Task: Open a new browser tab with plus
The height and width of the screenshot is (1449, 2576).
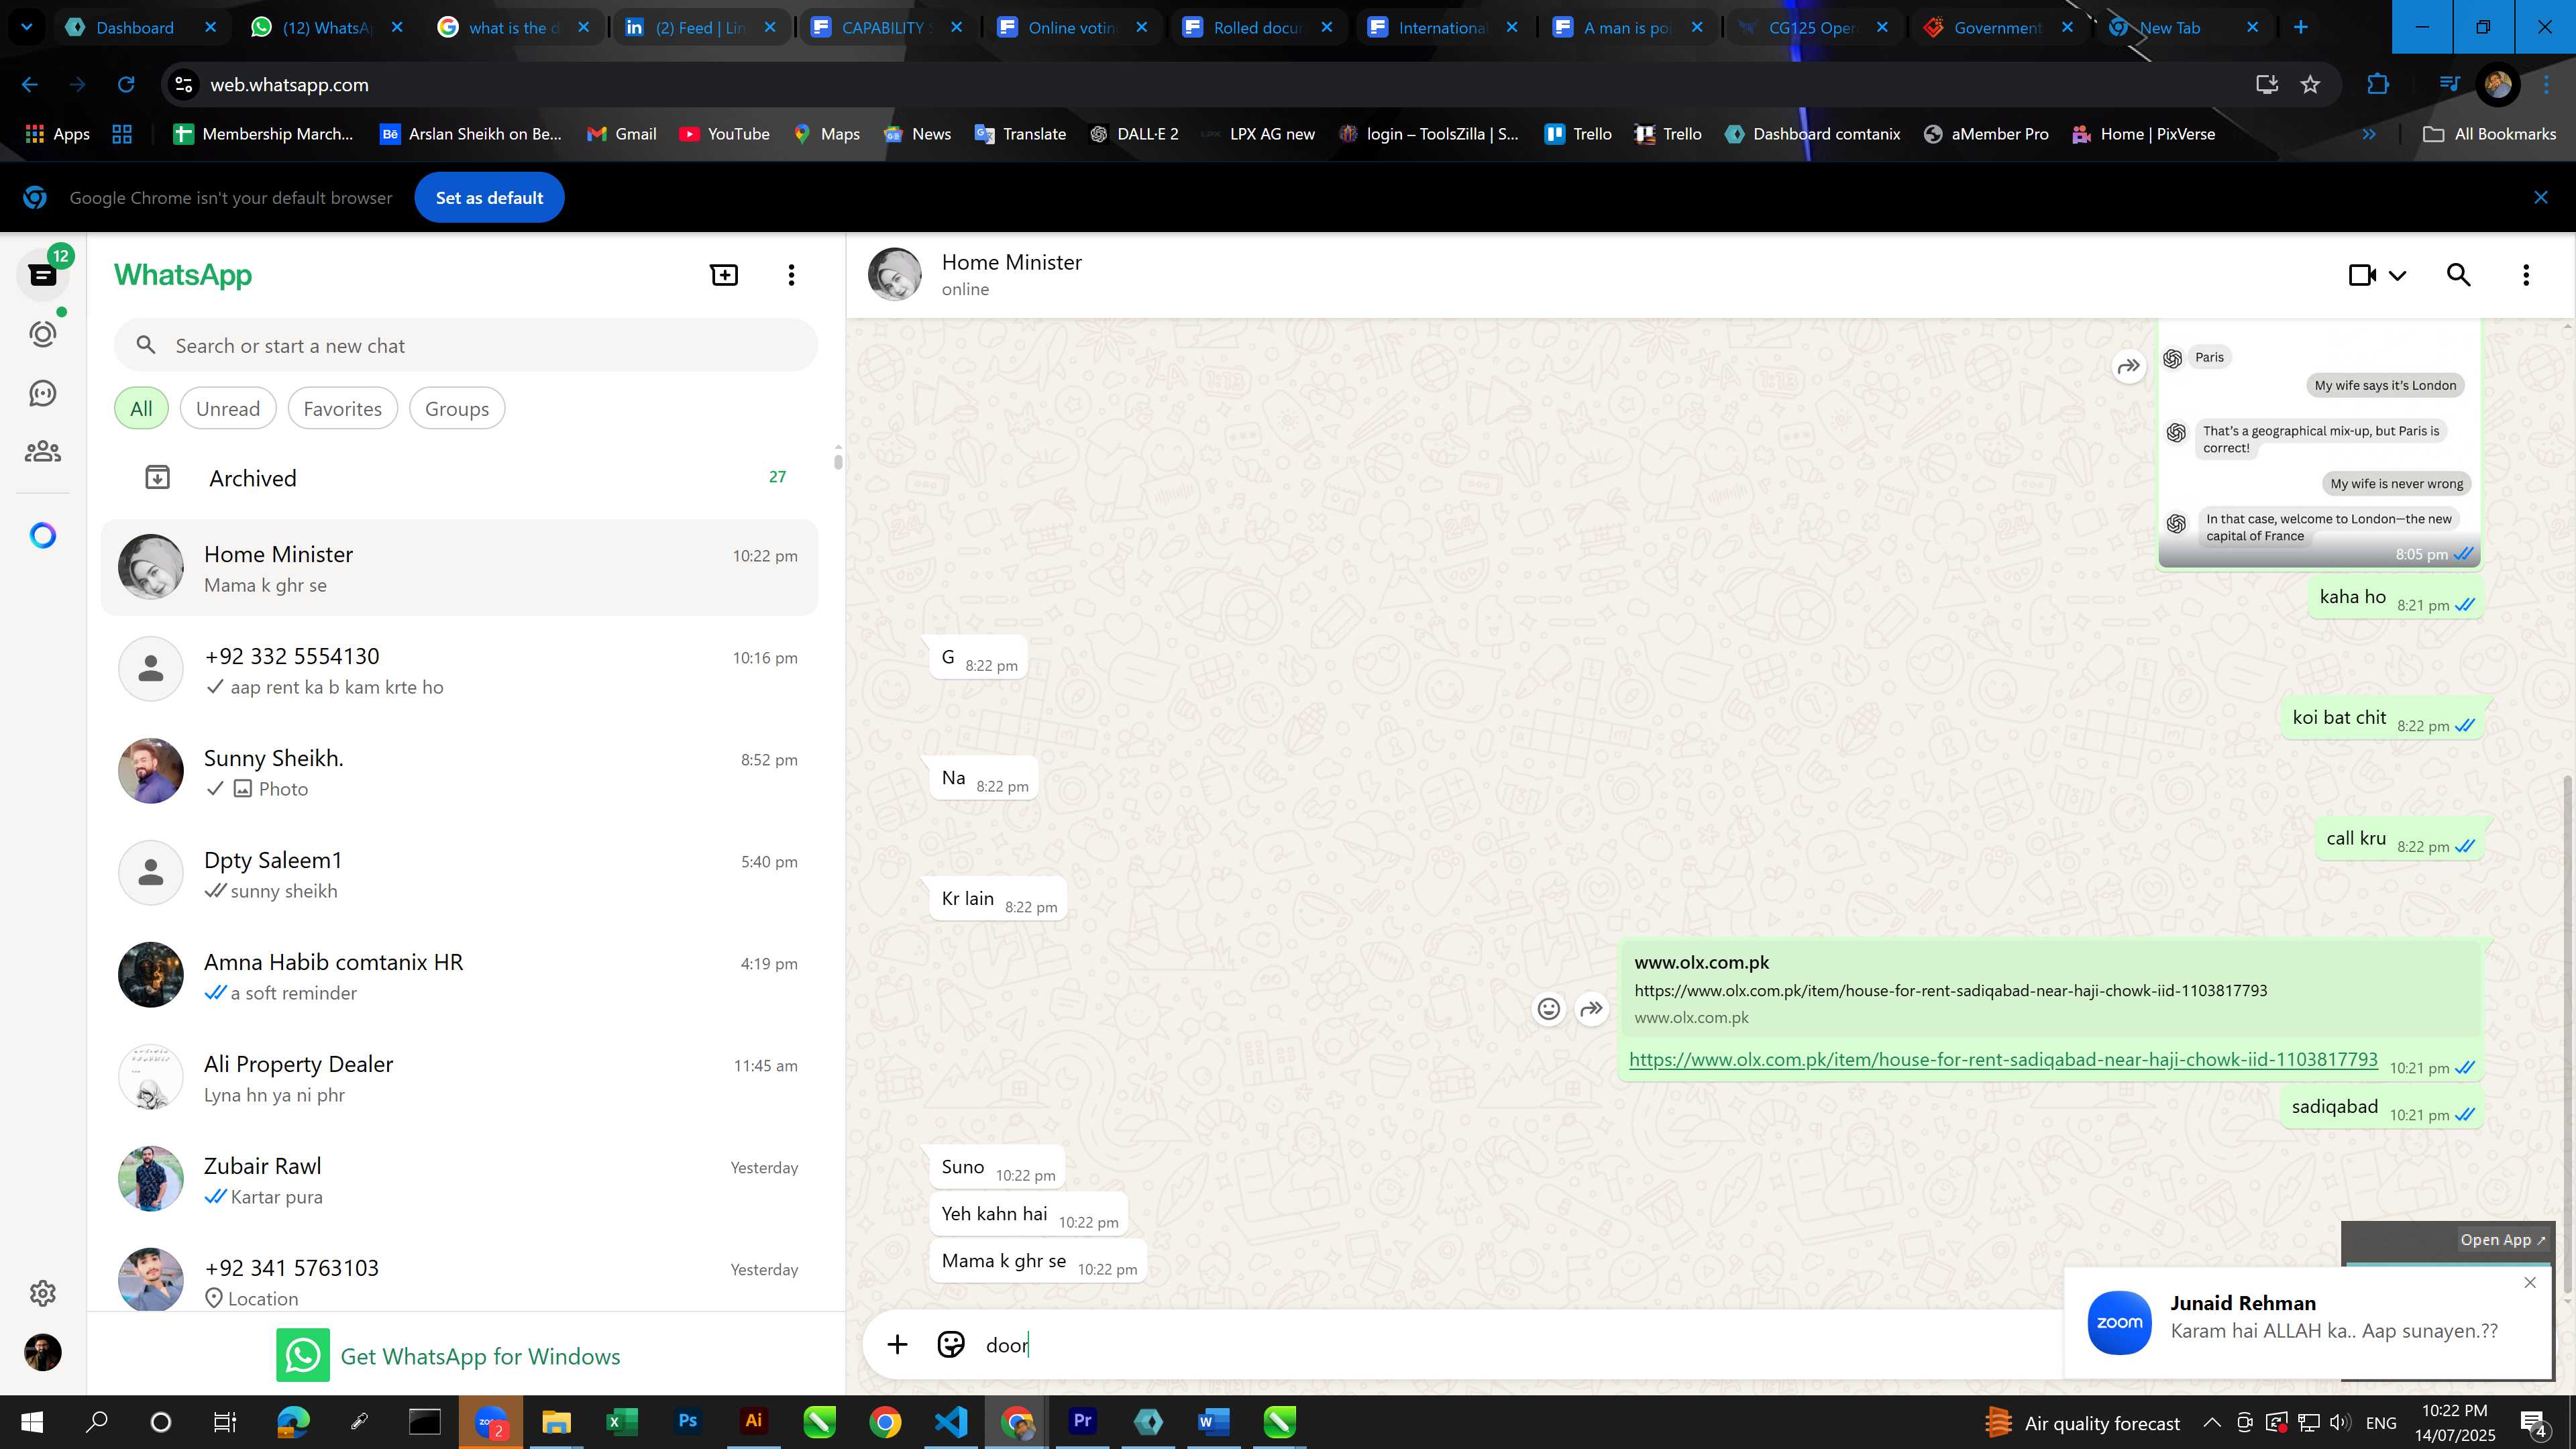Action: click(x=2301, y=27)
